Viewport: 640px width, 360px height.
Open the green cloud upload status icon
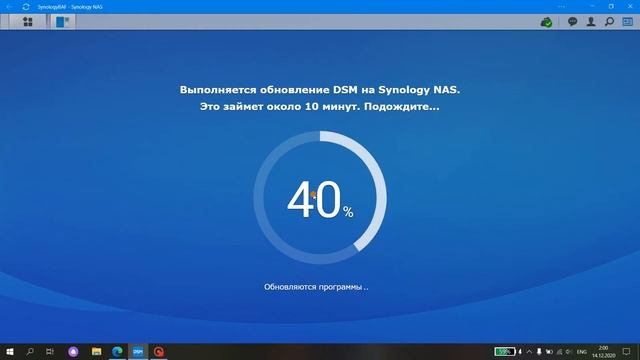(x=546, y=22)
